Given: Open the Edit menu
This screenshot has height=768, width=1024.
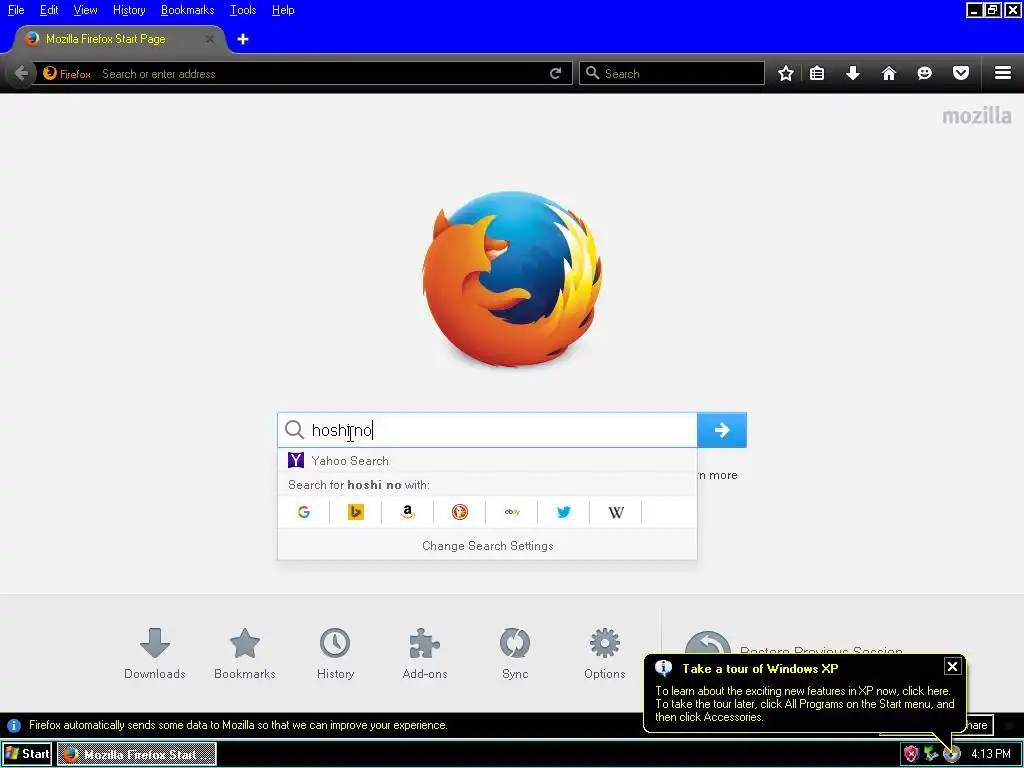Looking at the screenshot, I should [x=49, y=10].
